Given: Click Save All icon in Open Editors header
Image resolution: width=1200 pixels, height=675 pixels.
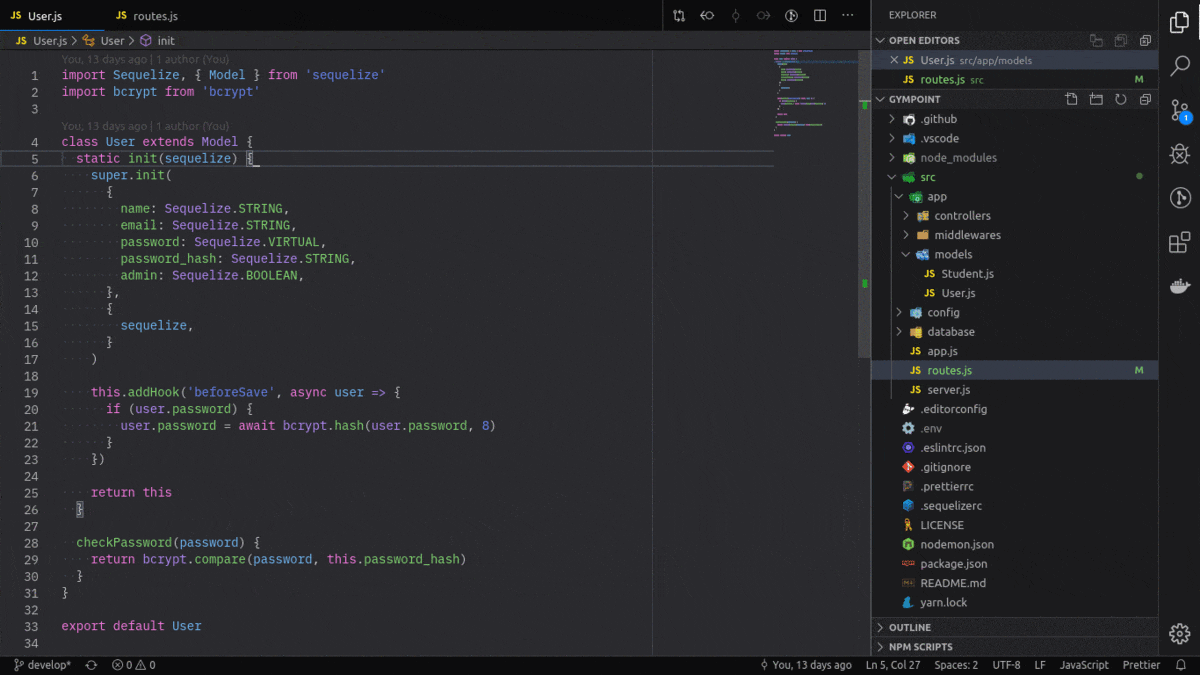Looking at the screenshot, I should [x=1121, y=41].
